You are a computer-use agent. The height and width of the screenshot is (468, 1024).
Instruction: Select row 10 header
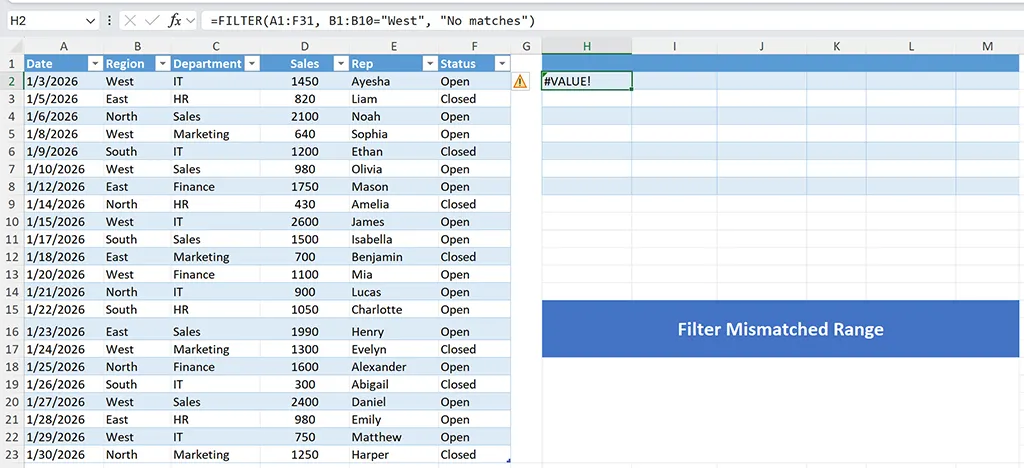12,222
